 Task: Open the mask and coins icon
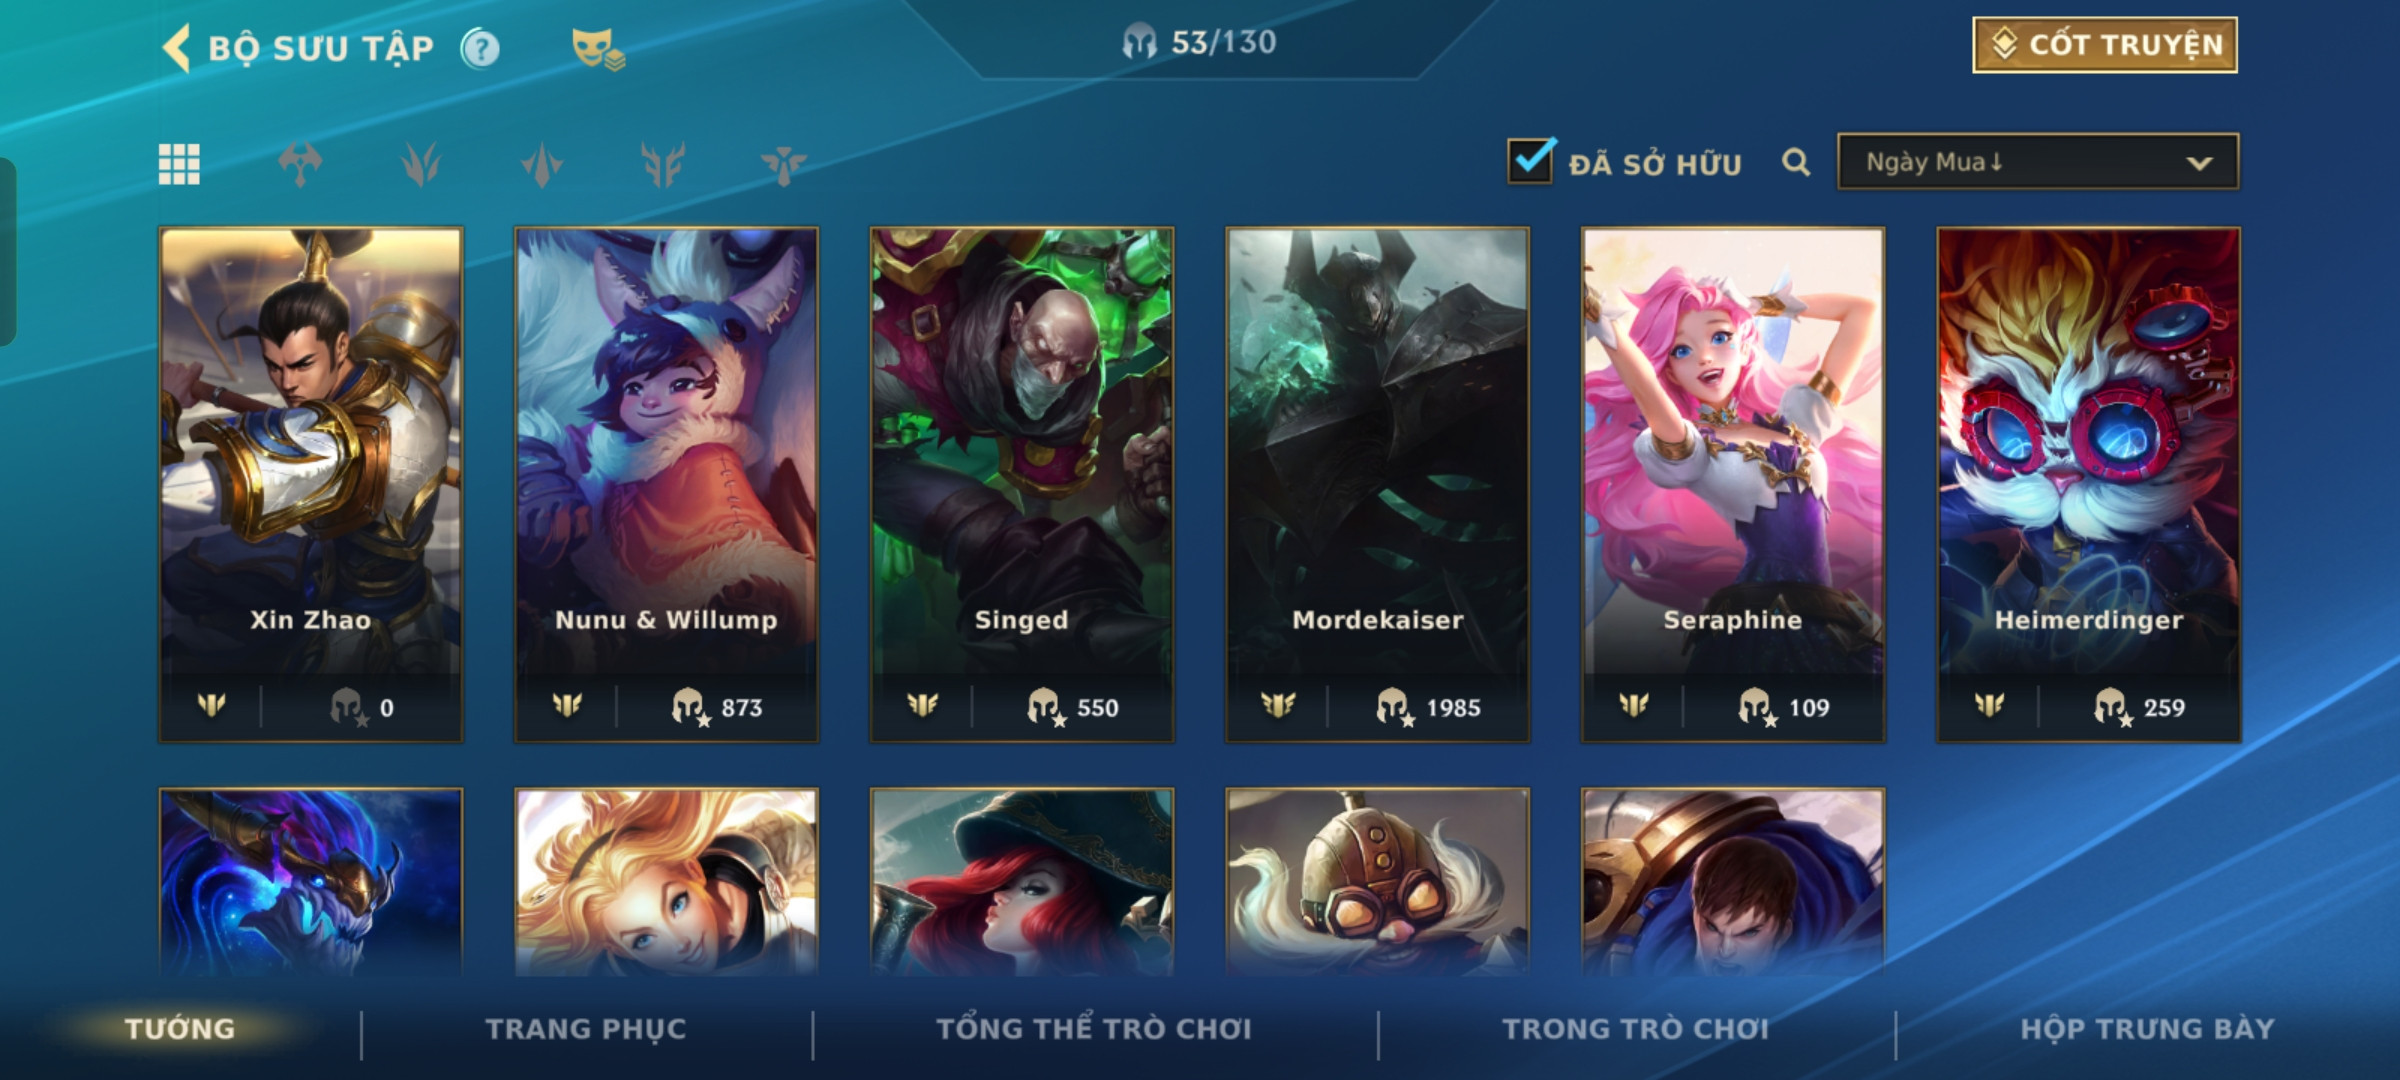click(598, 49)
